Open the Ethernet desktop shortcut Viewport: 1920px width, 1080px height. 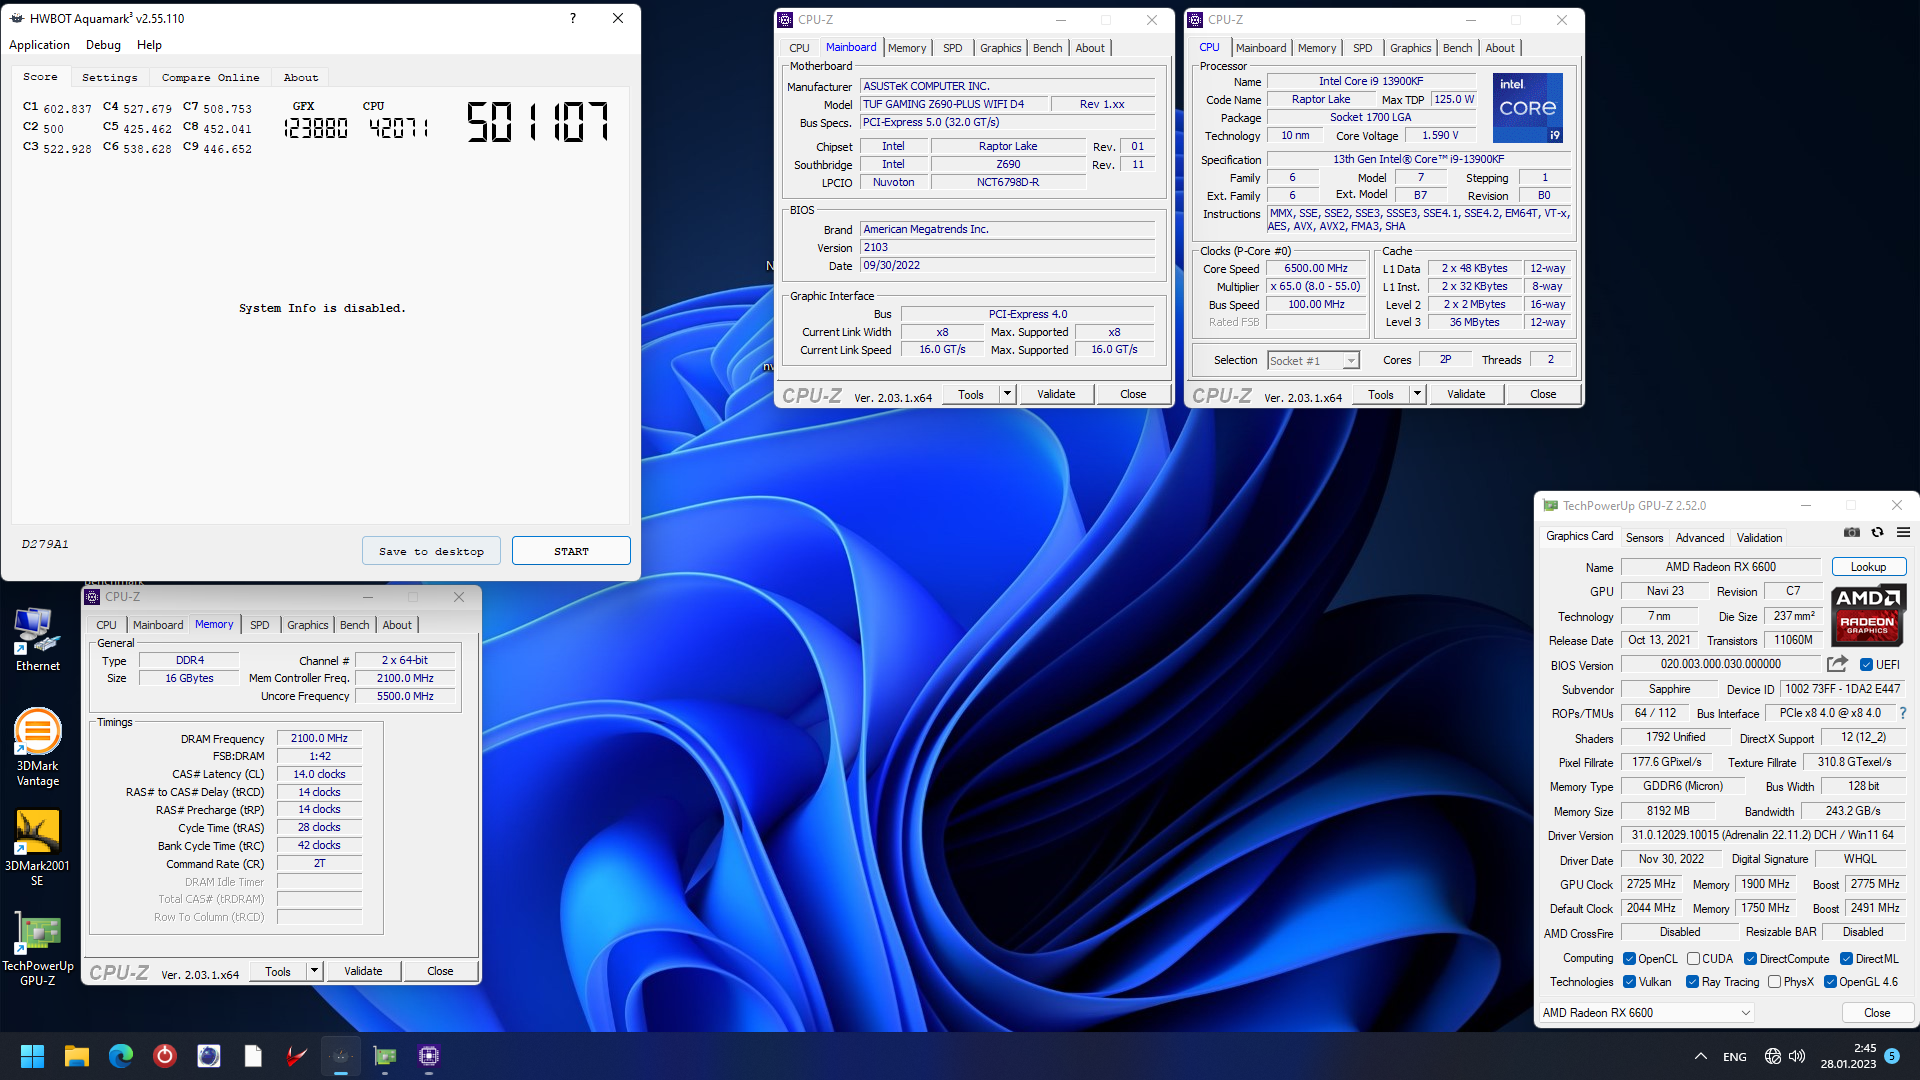pyautogui.click(x=37, y=640)
